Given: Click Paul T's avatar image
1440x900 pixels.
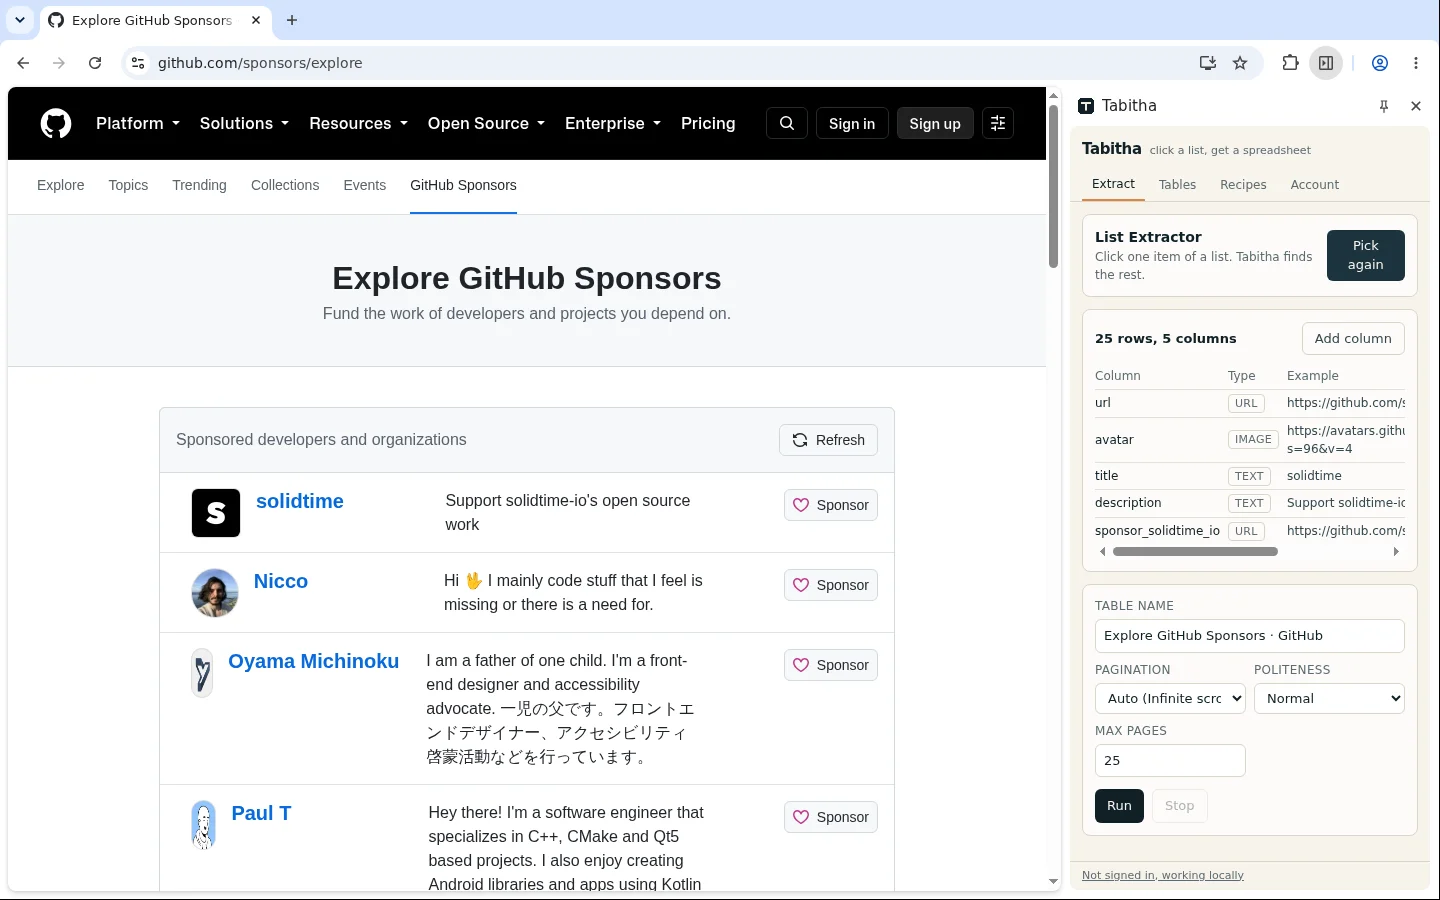Looking at the screenshot, I should coord(203,825).
